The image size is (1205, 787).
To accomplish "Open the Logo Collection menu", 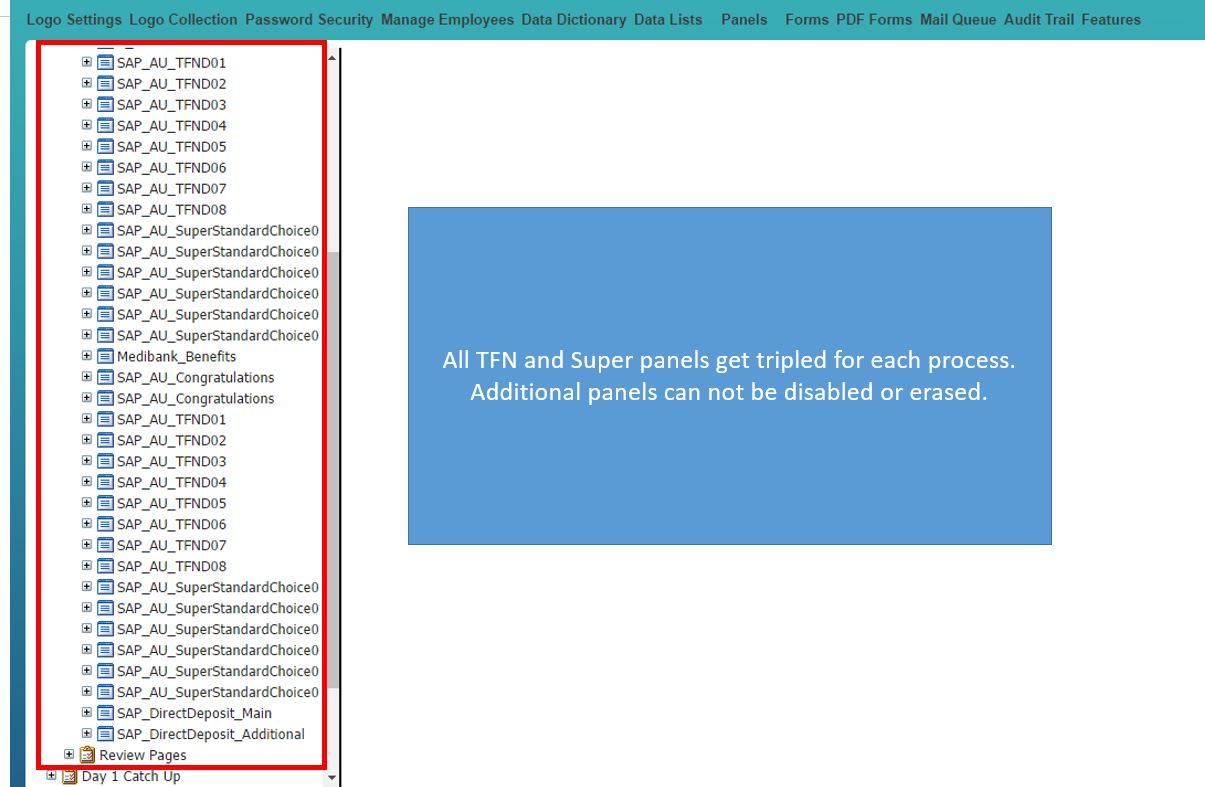I will 183,19.
